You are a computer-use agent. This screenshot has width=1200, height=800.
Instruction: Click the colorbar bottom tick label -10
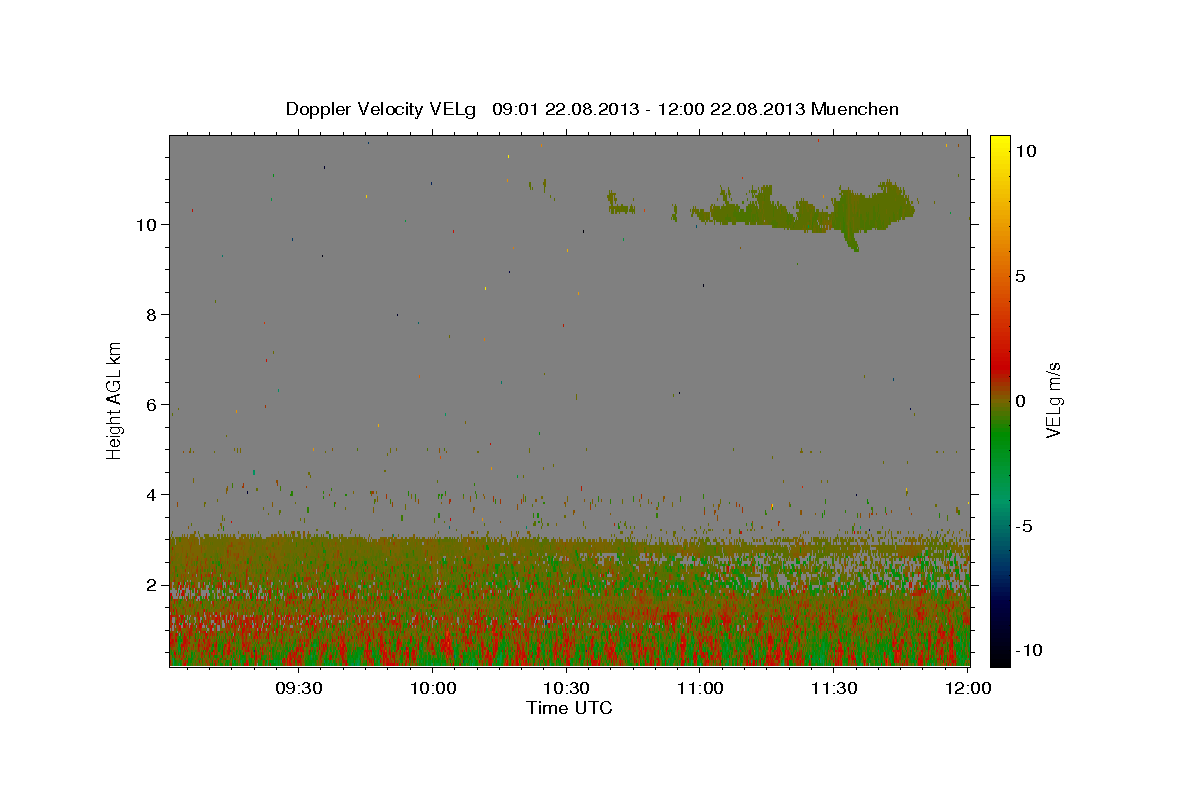[1029, 651]
